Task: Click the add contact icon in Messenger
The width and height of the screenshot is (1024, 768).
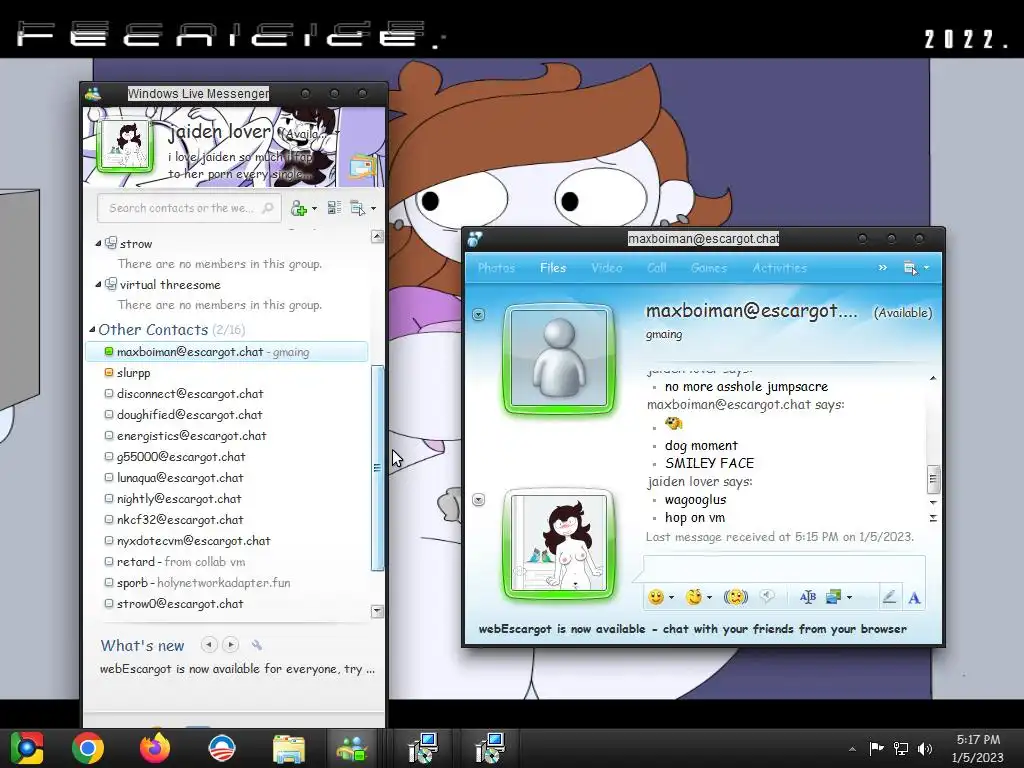Action: pos(299,208)
